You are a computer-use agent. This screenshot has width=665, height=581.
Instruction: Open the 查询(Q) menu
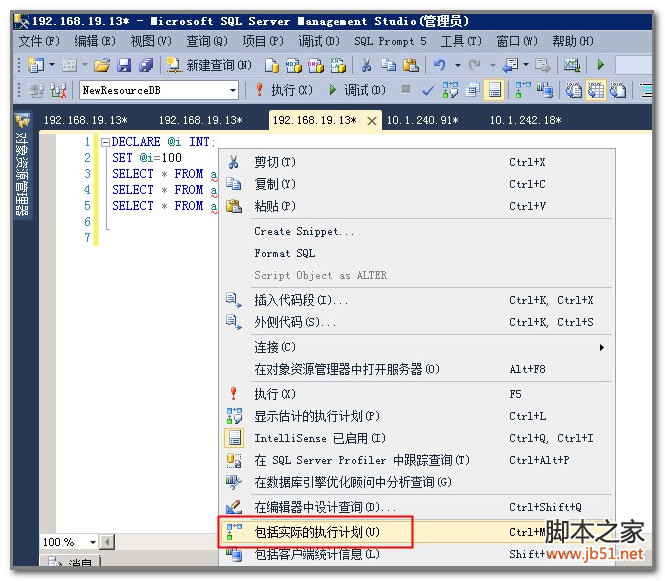pyautogui.click(x=207, y=41)
